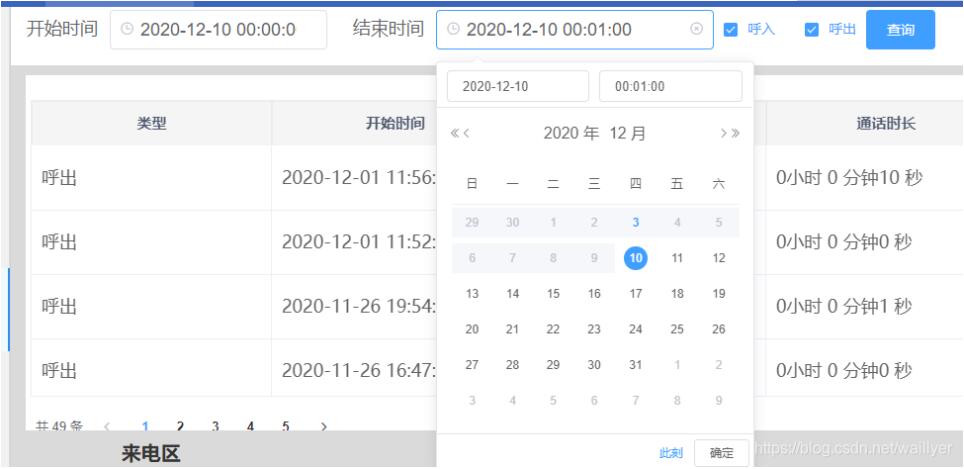Click the 此刻 now link
Image resolution: width=964 pixels, height=469 pixels.
pos(671,453)
